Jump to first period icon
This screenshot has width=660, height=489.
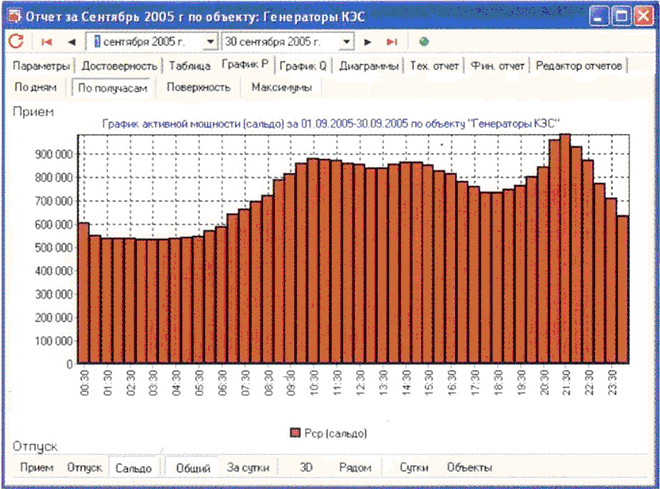point(47,42)
